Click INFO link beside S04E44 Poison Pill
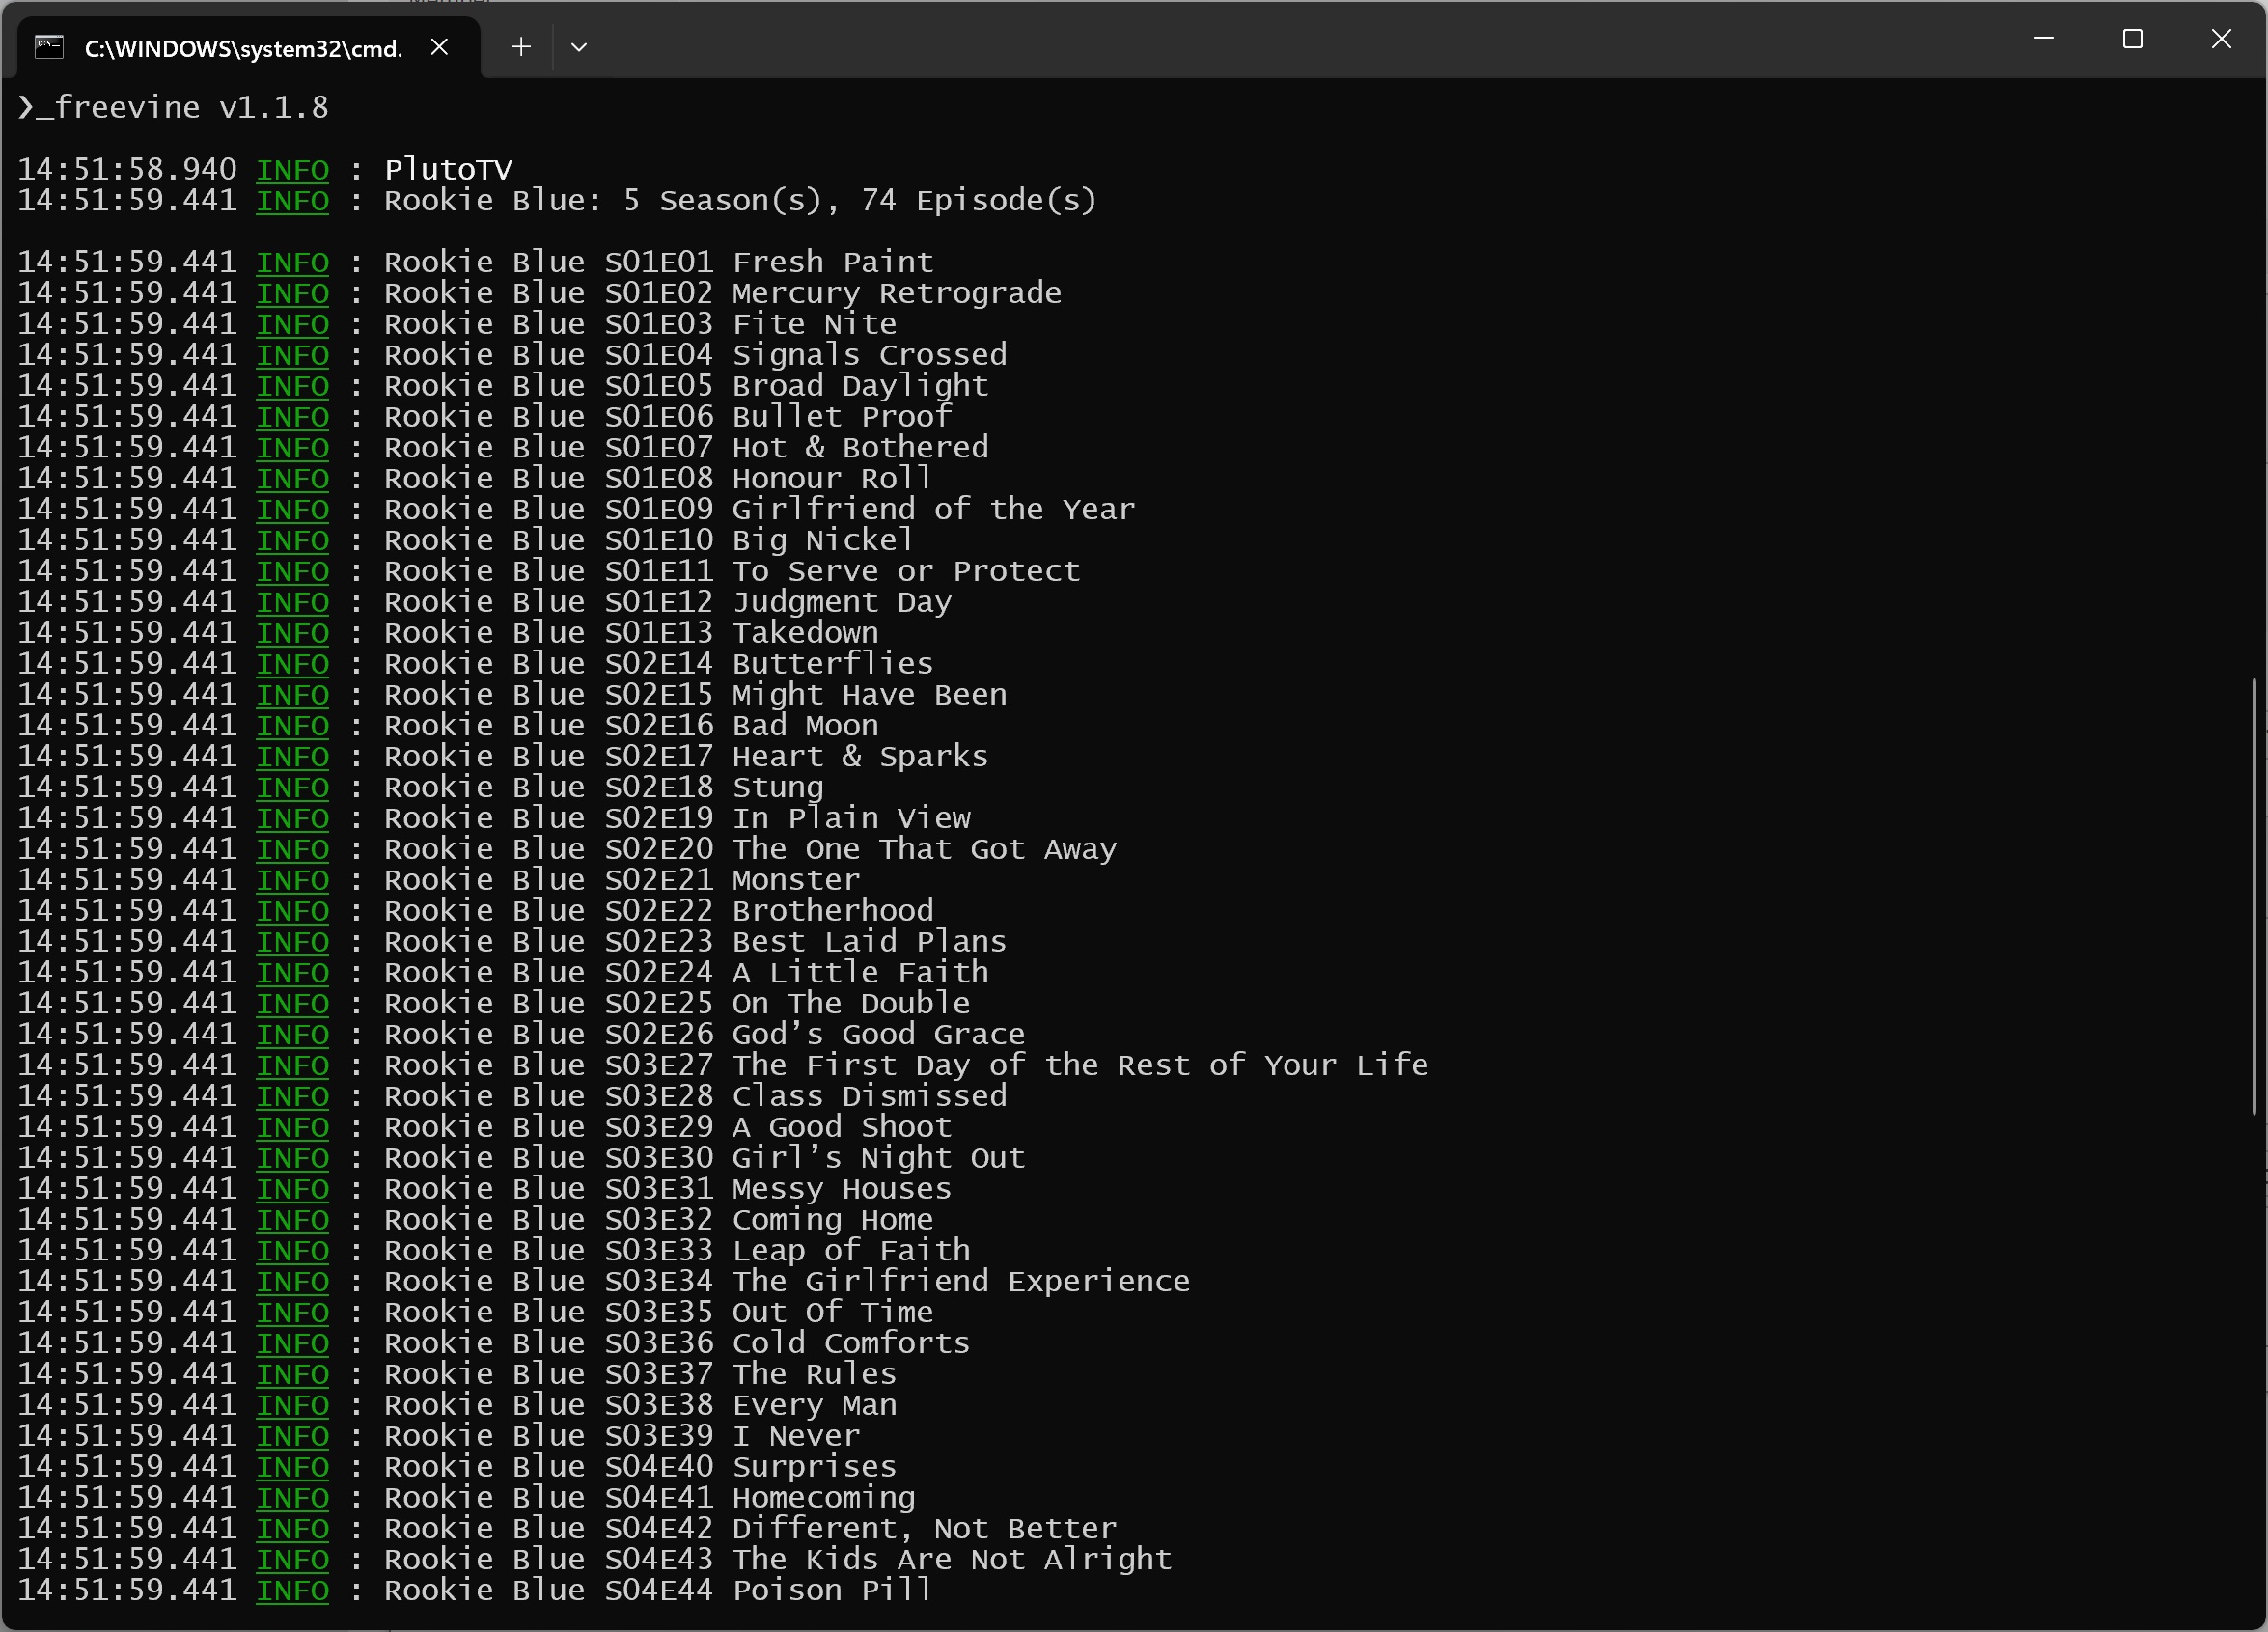 tap(292, 1591)
